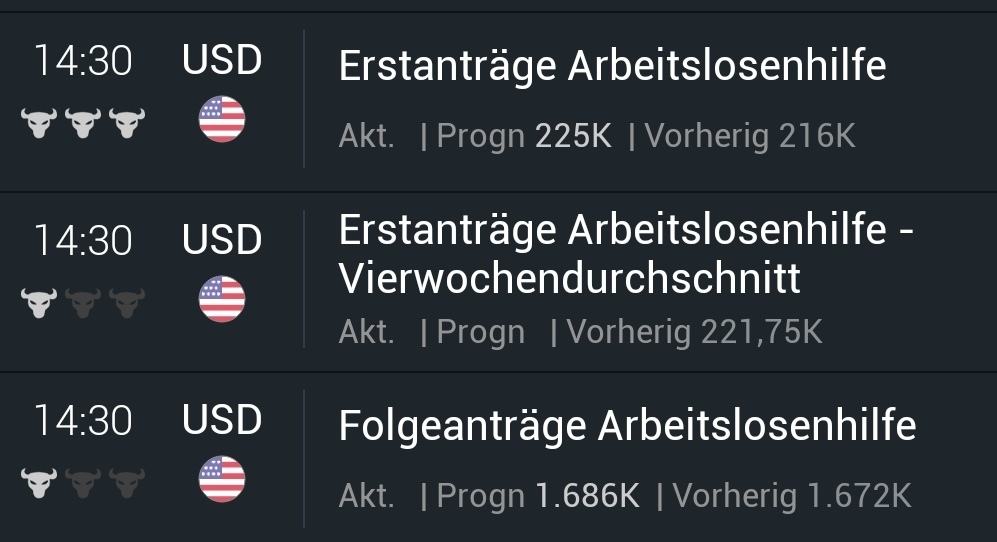Tap the leftmost bright bull in the Vierwochendurchschnitt row
The height and width of the screenshot is (542, 997).
[x=39, y=303]
